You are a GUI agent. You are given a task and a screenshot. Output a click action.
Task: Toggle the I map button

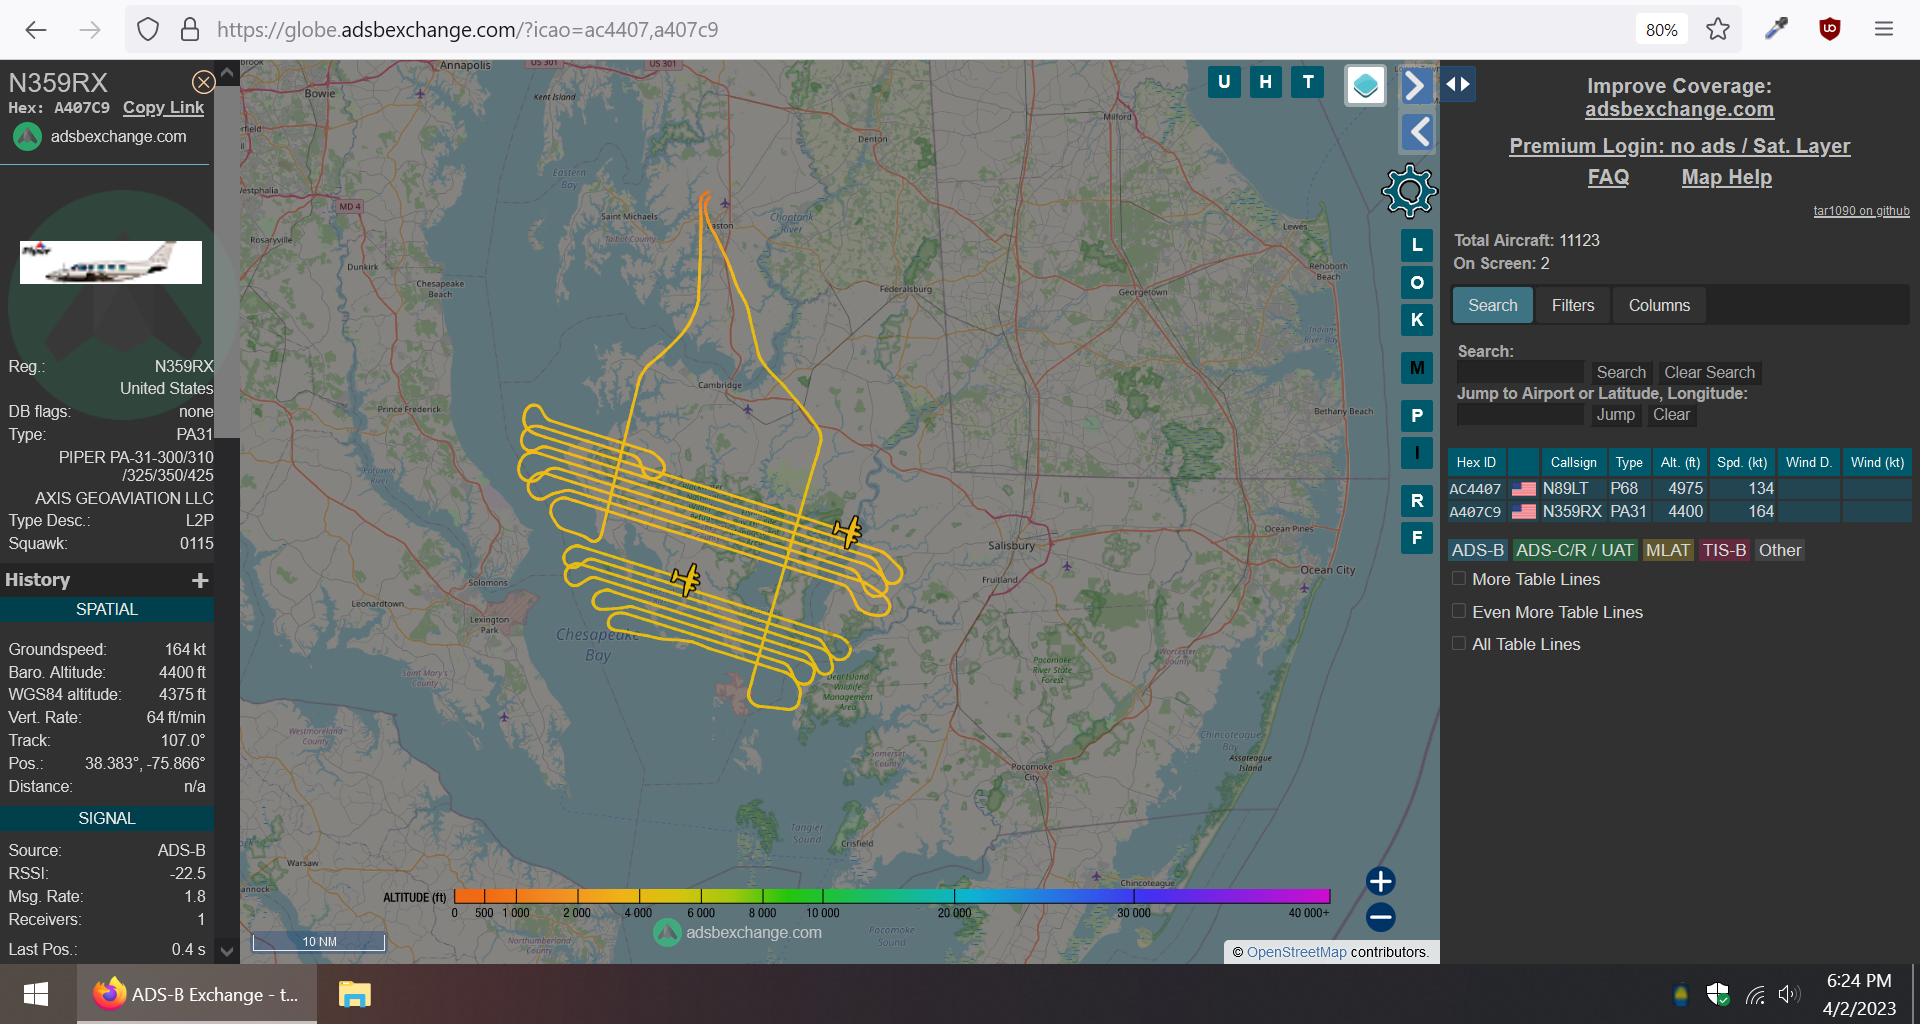[x=1417, y=453]
